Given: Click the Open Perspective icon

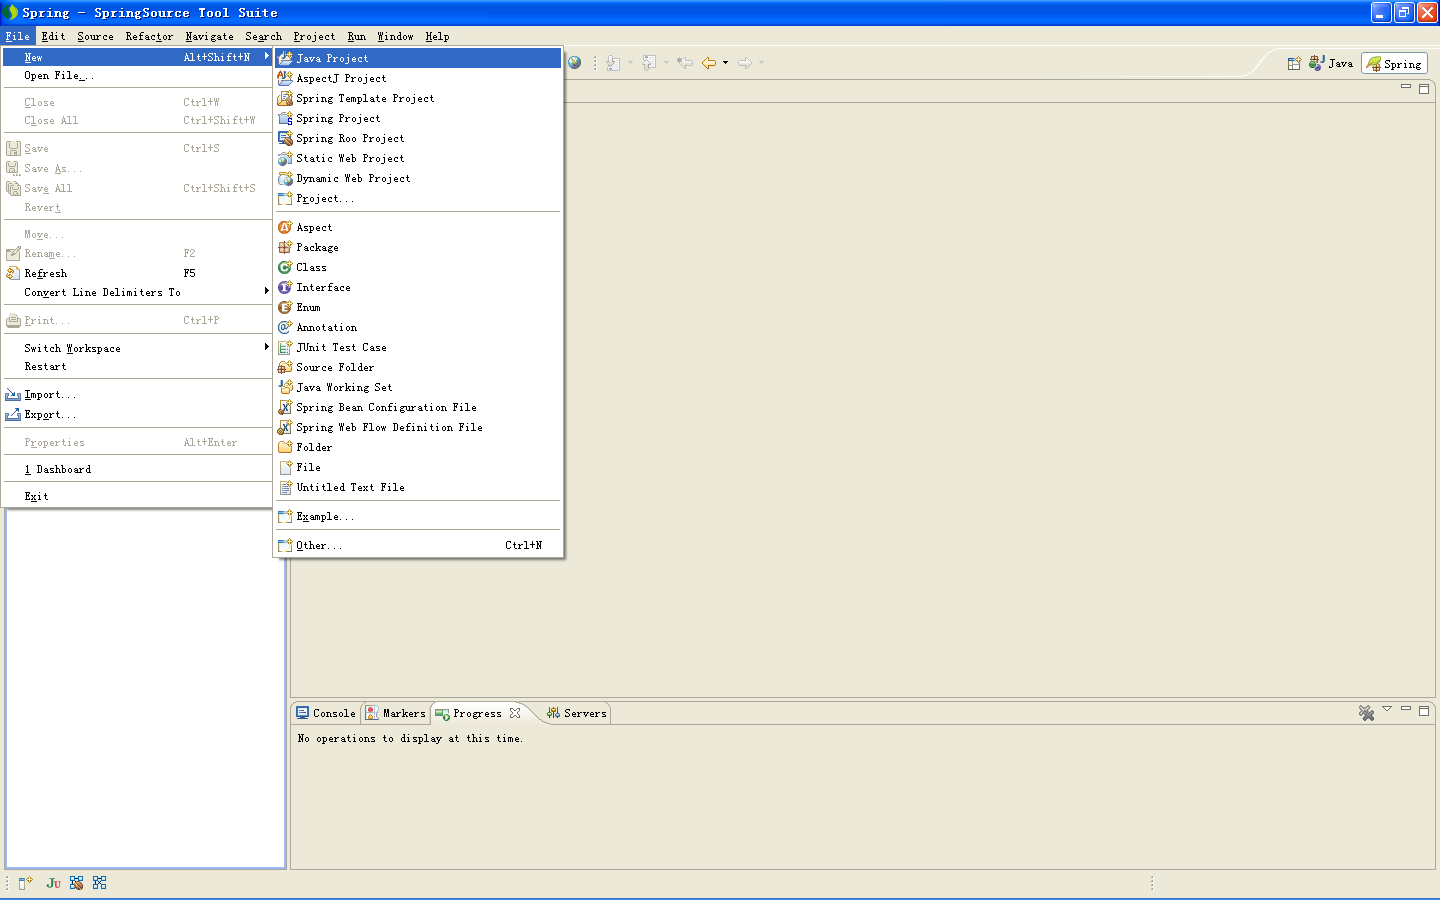Looking at the screenshot, I should (x=1294, y=63).
